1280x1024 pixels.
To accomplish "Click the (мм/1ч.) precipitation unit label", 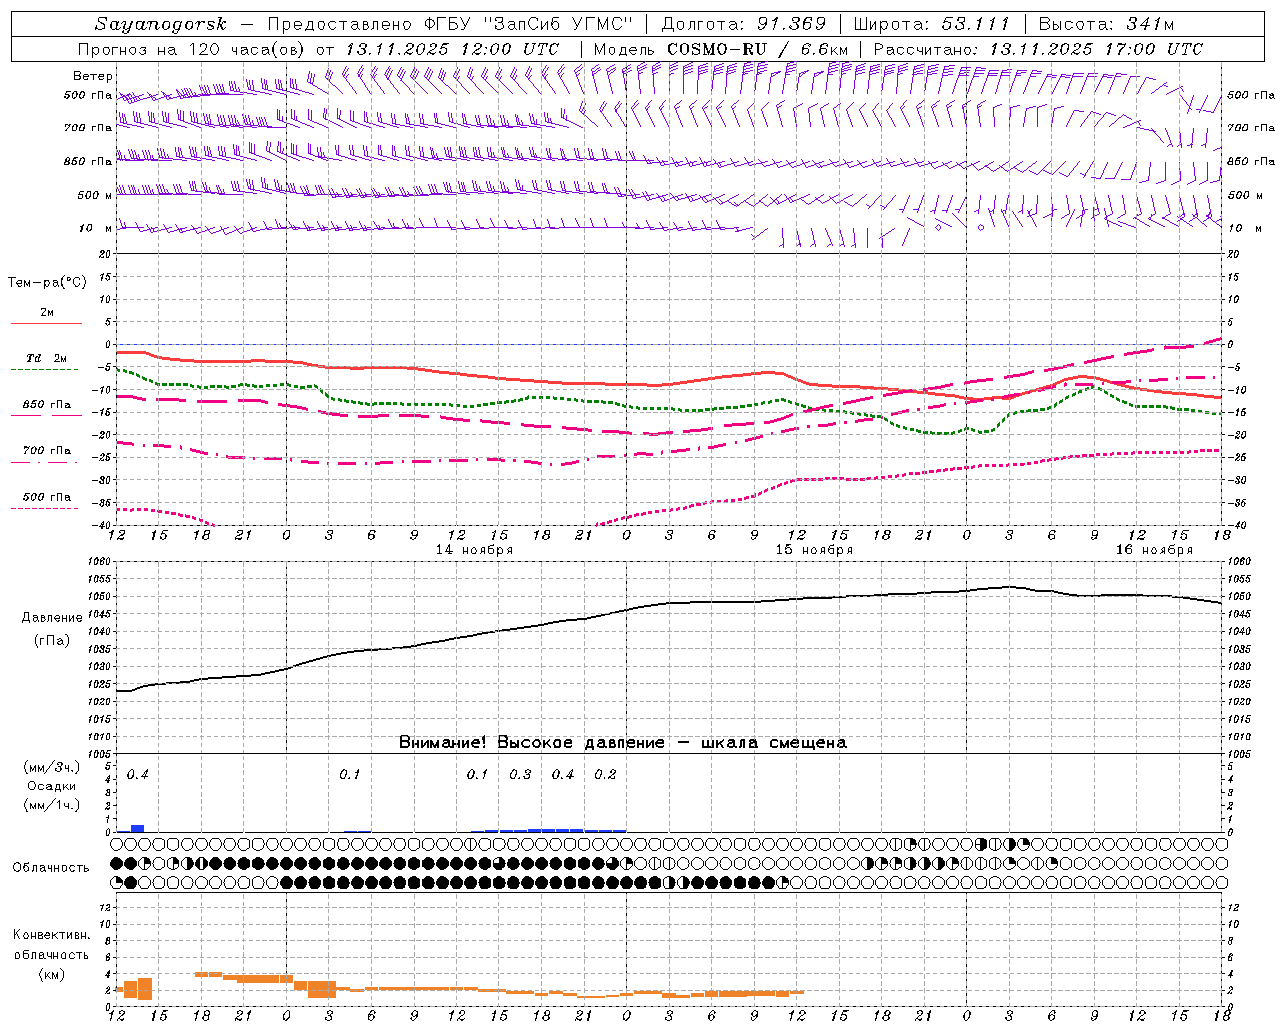I will pyautogui.click(x=52, y=804).
